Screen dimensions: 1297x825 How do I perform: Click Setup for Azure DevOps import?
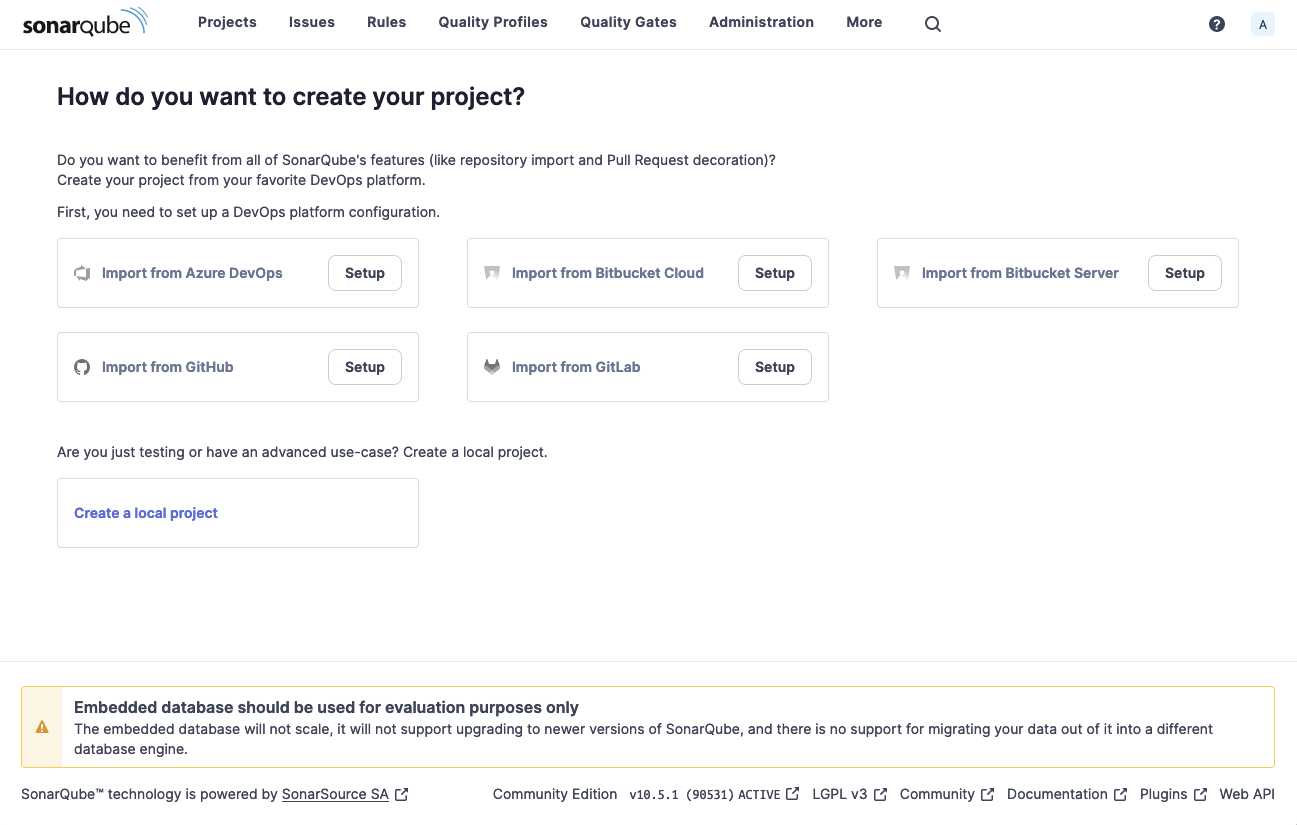pyautogui.click(x=365, y=273)
